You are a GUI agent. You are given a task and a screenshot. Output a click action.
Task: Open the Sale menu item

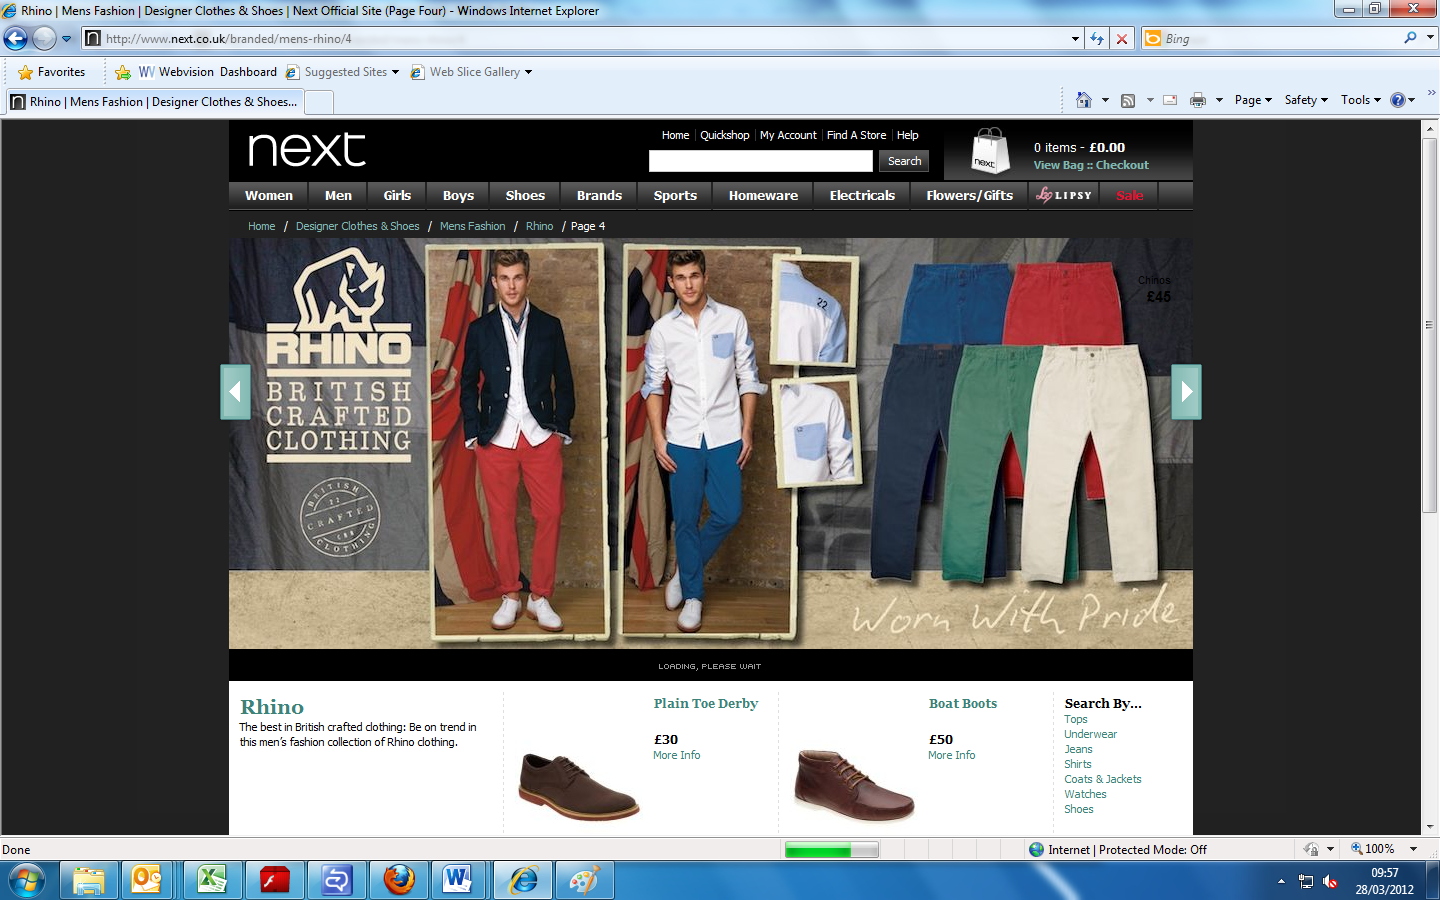click(x=1128, y=195)
